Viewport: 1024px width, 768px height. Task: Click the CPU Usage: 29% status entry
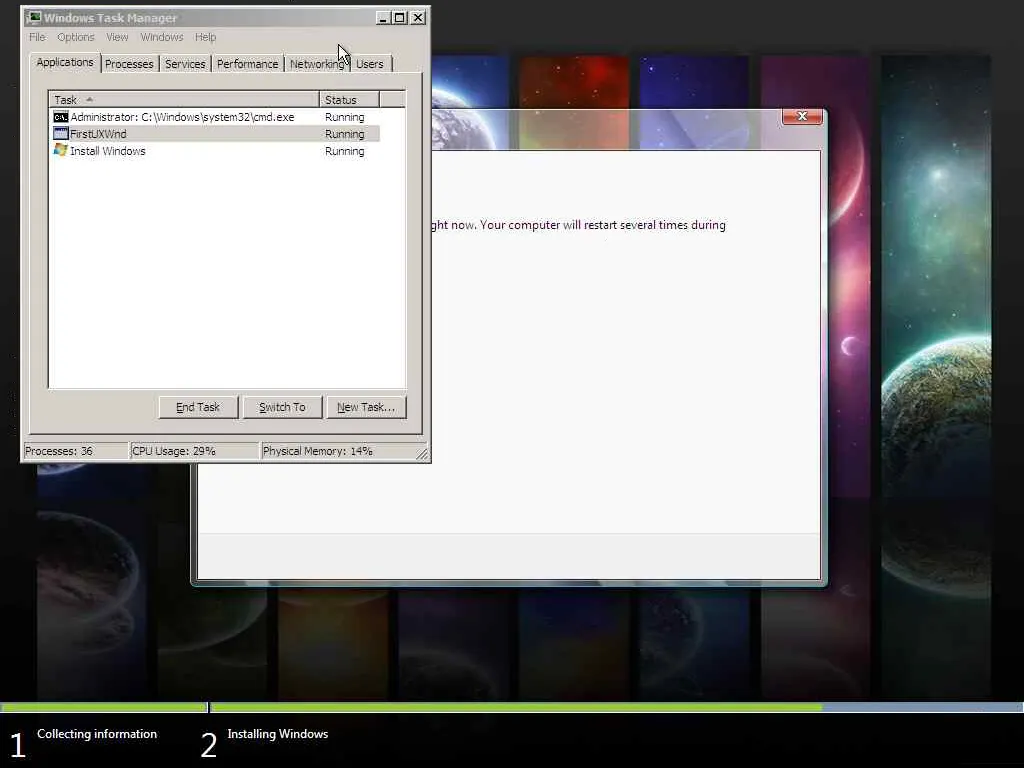click(195, 451)
